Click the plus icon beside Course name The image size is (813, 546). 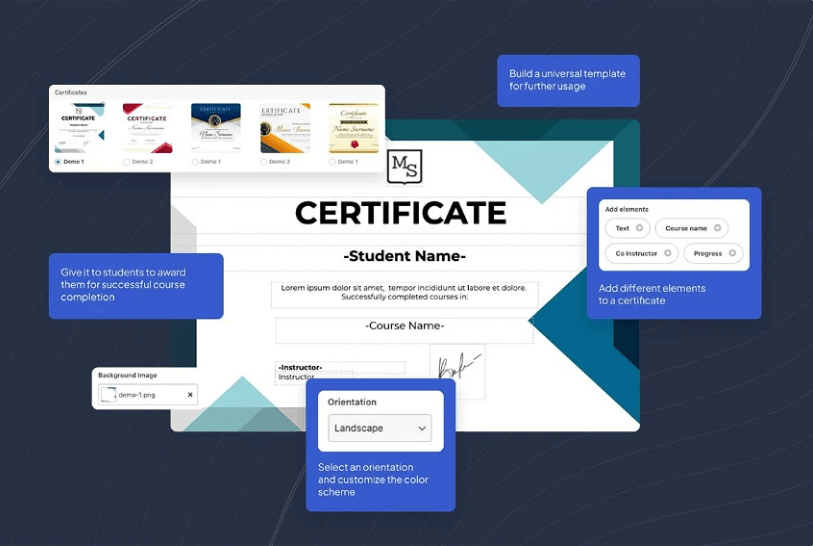point(717,228)
